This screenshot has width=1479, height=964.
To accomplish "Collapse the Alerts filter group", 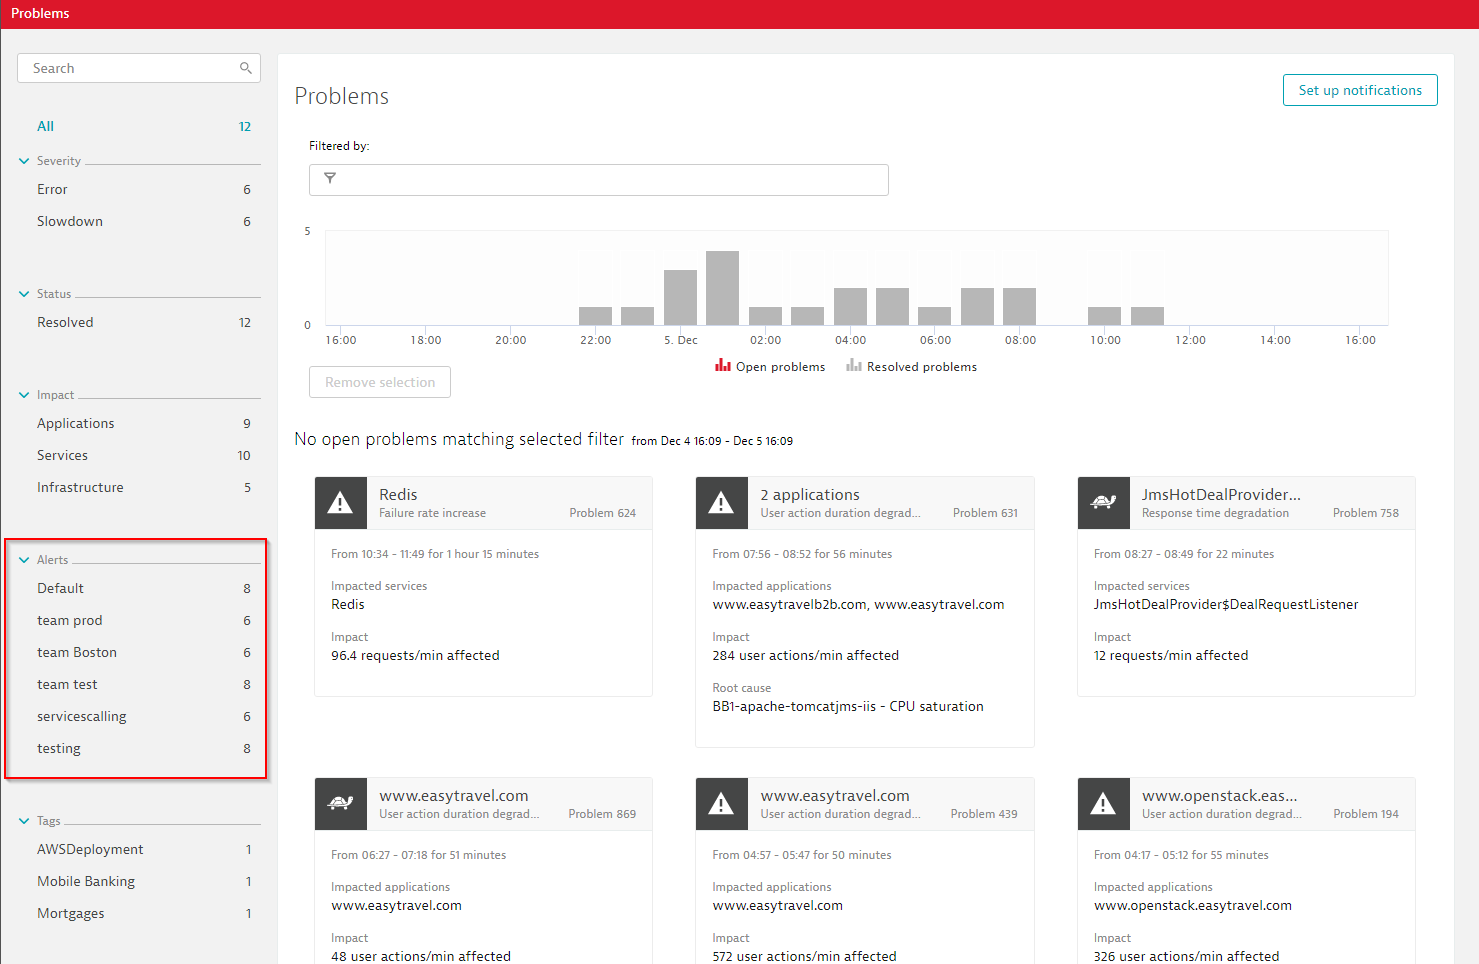I will point(24,560).
